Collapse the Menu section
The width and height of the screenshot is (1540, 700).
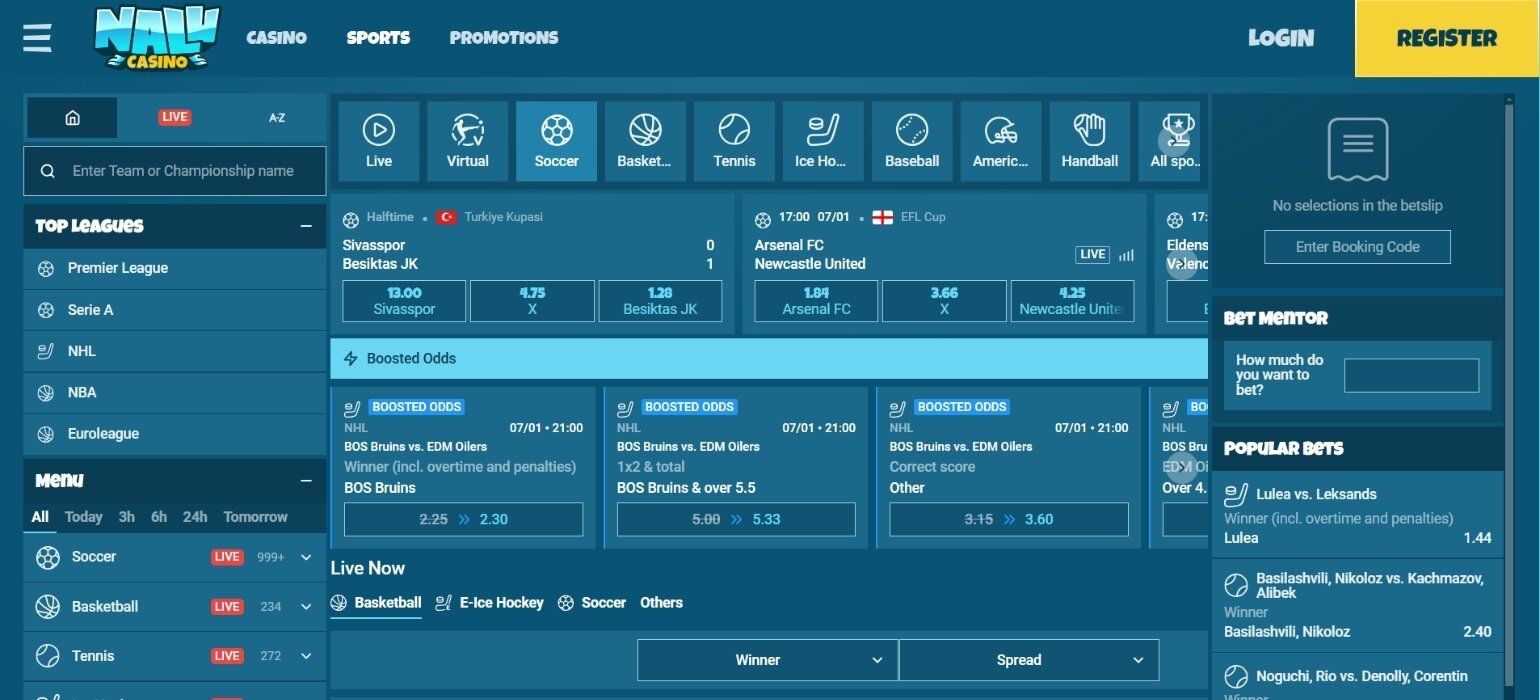306,481
